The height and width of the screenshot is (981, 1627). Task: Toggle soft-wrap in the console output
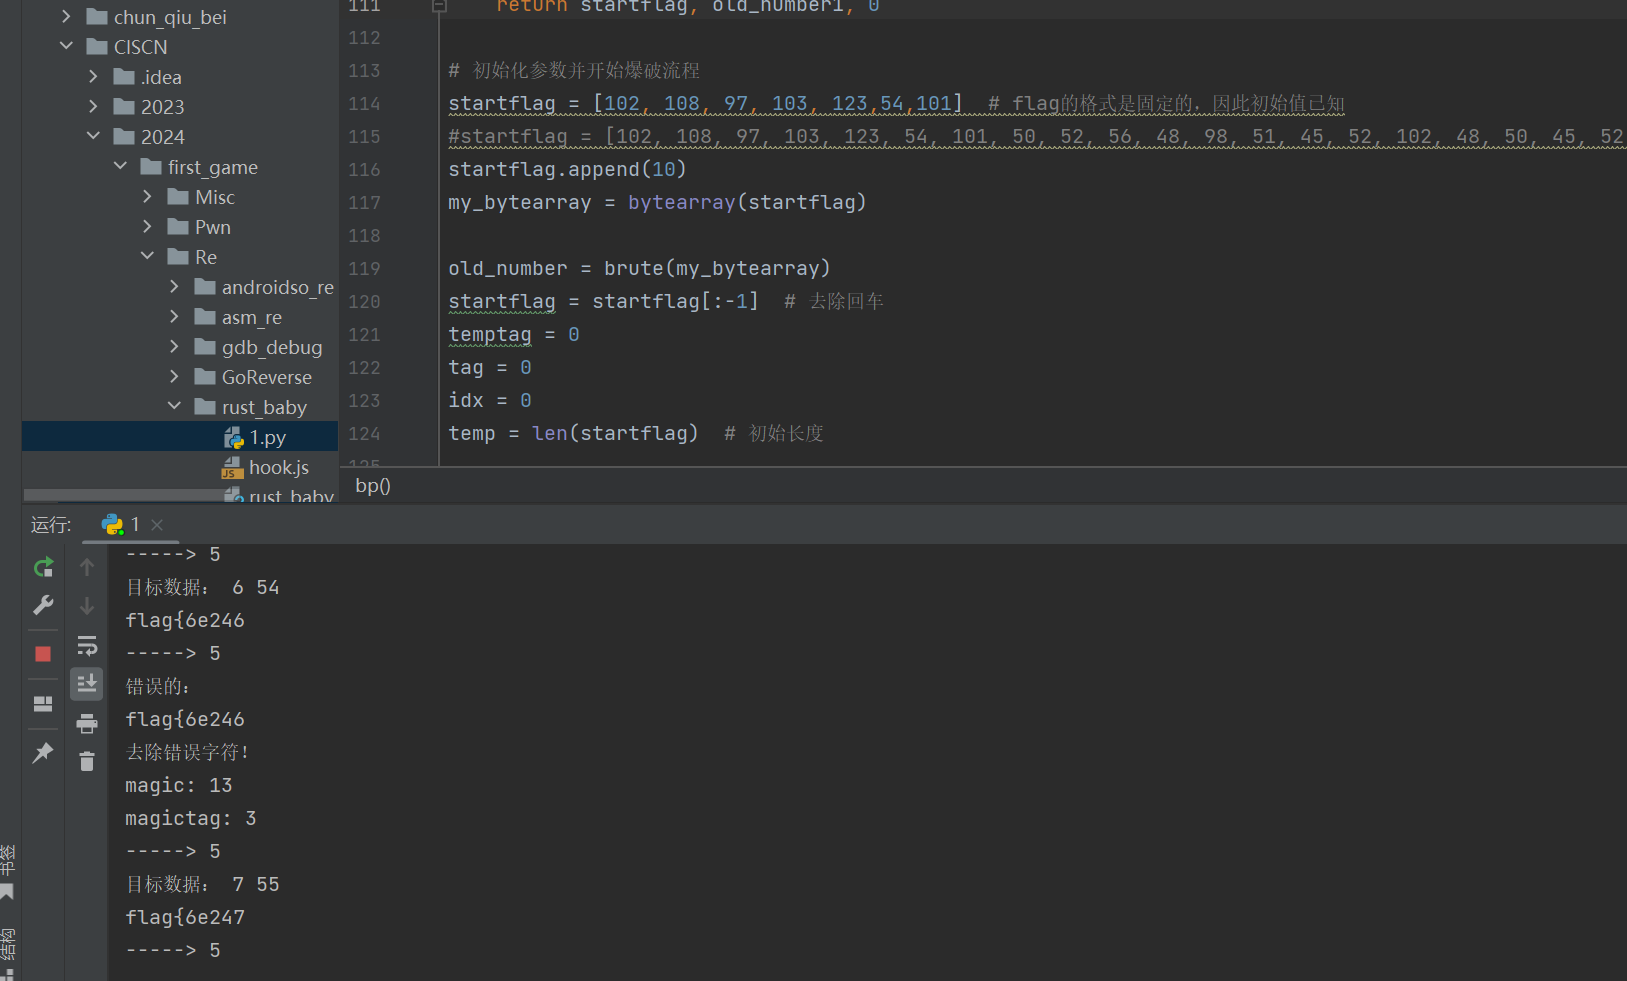coord(87,645)
